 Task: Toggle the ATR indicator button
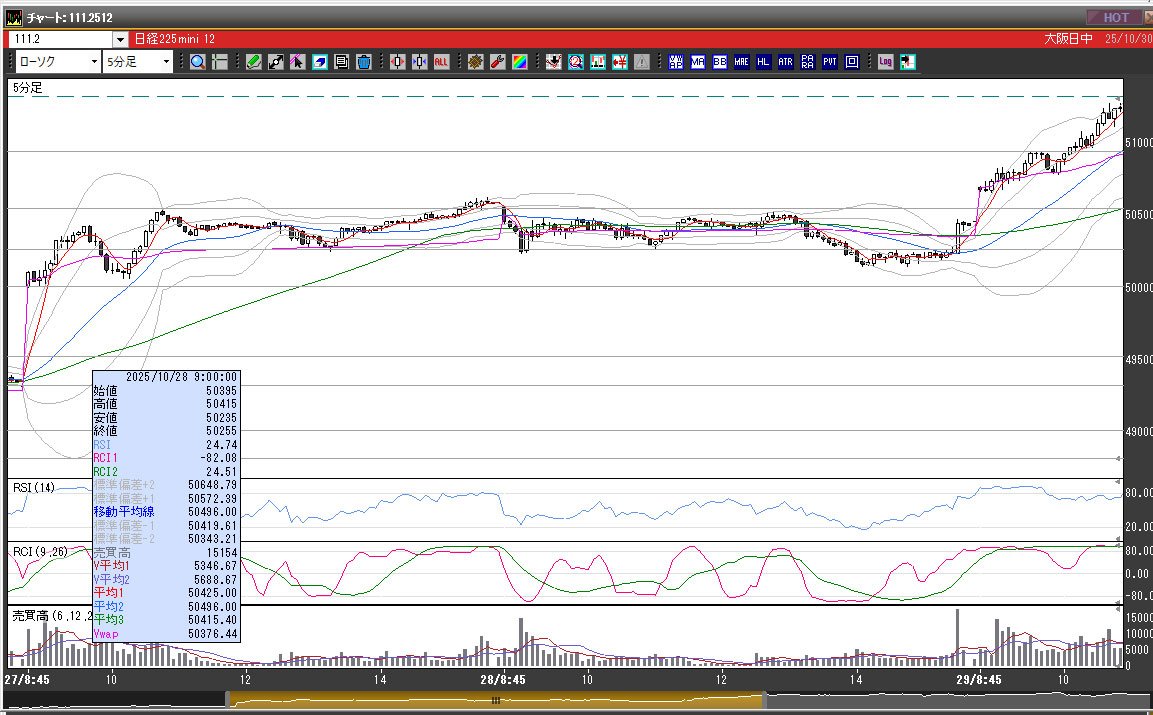pos(785,62)
